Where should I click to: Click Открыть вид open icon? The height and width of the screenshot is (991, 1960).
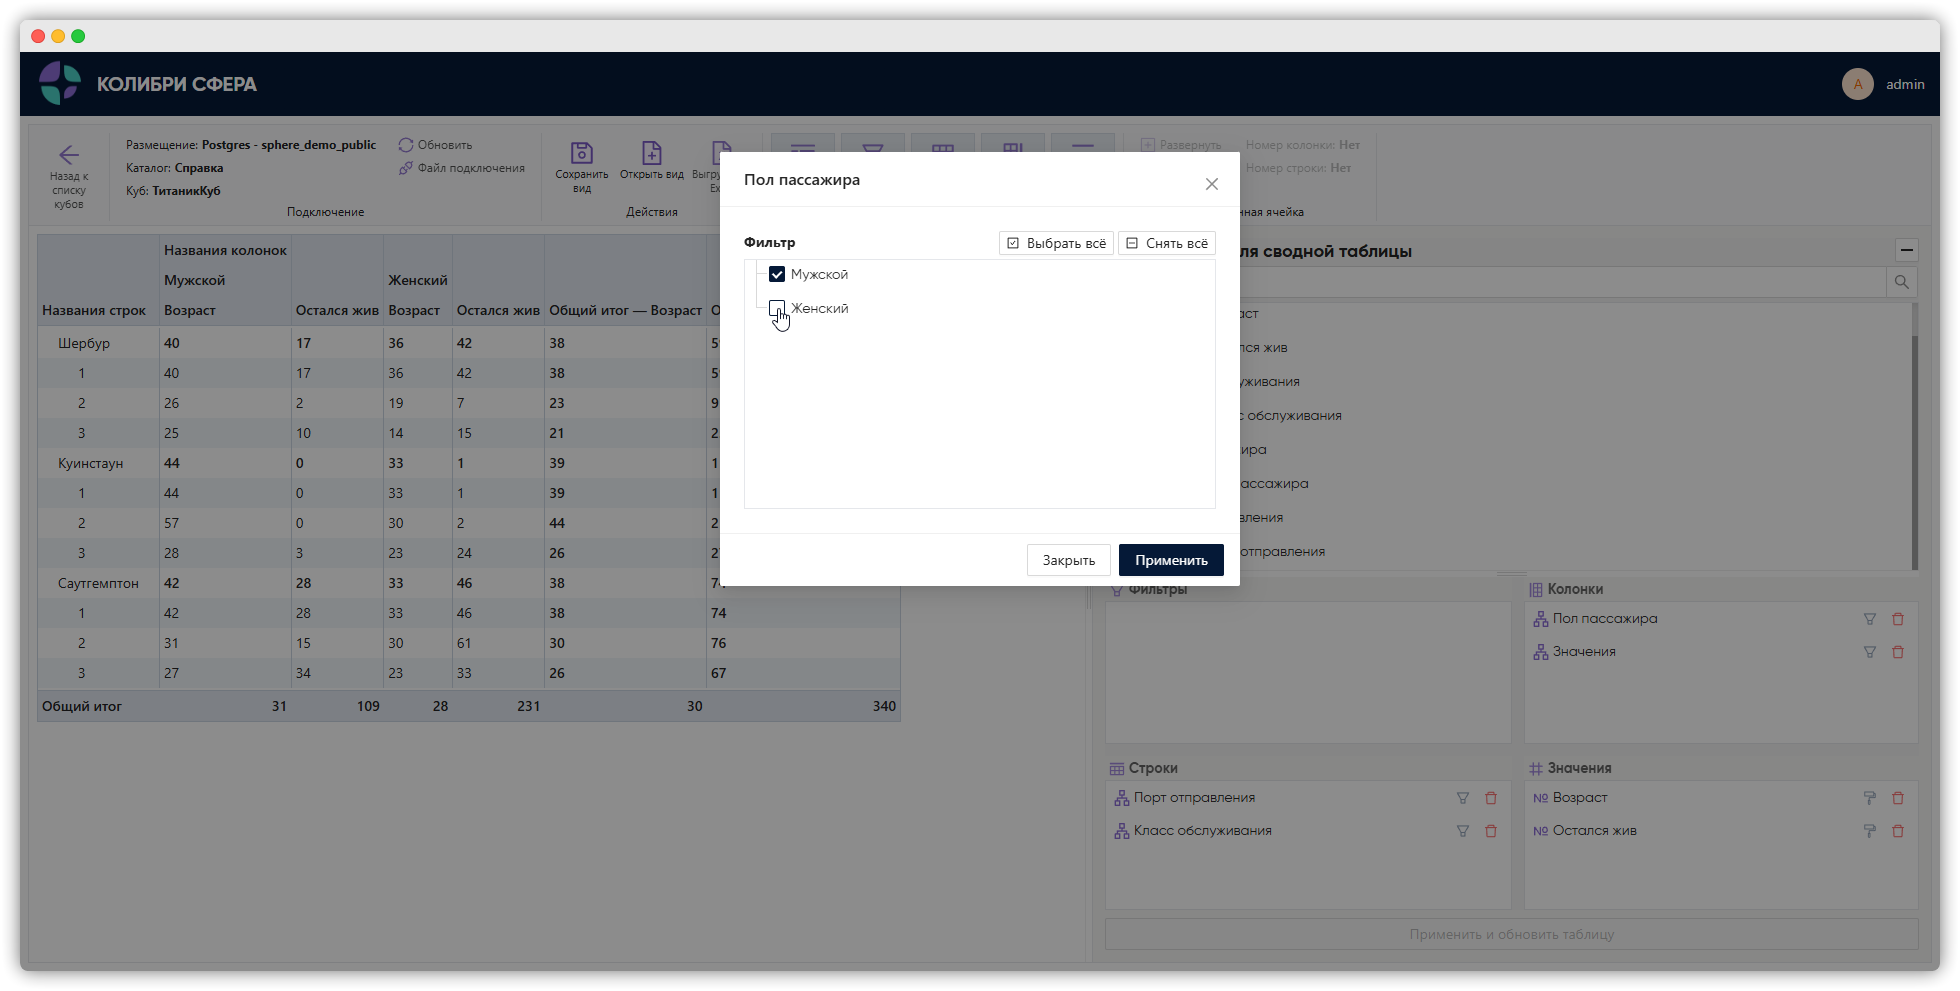652,153
